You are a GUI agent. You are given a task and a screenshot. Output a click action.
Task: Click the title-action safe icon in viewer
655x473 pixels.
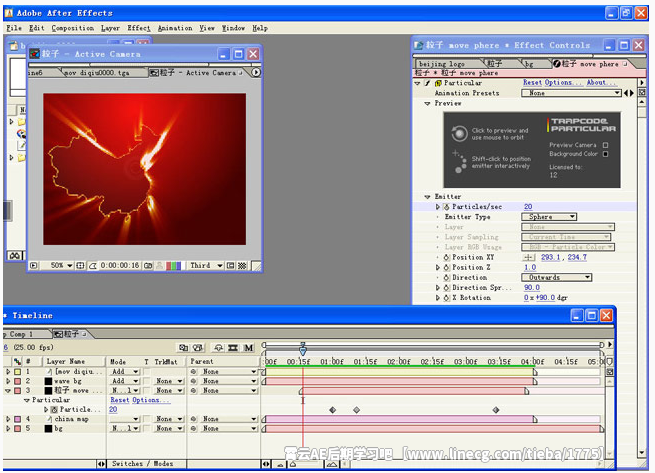point(80,265)
